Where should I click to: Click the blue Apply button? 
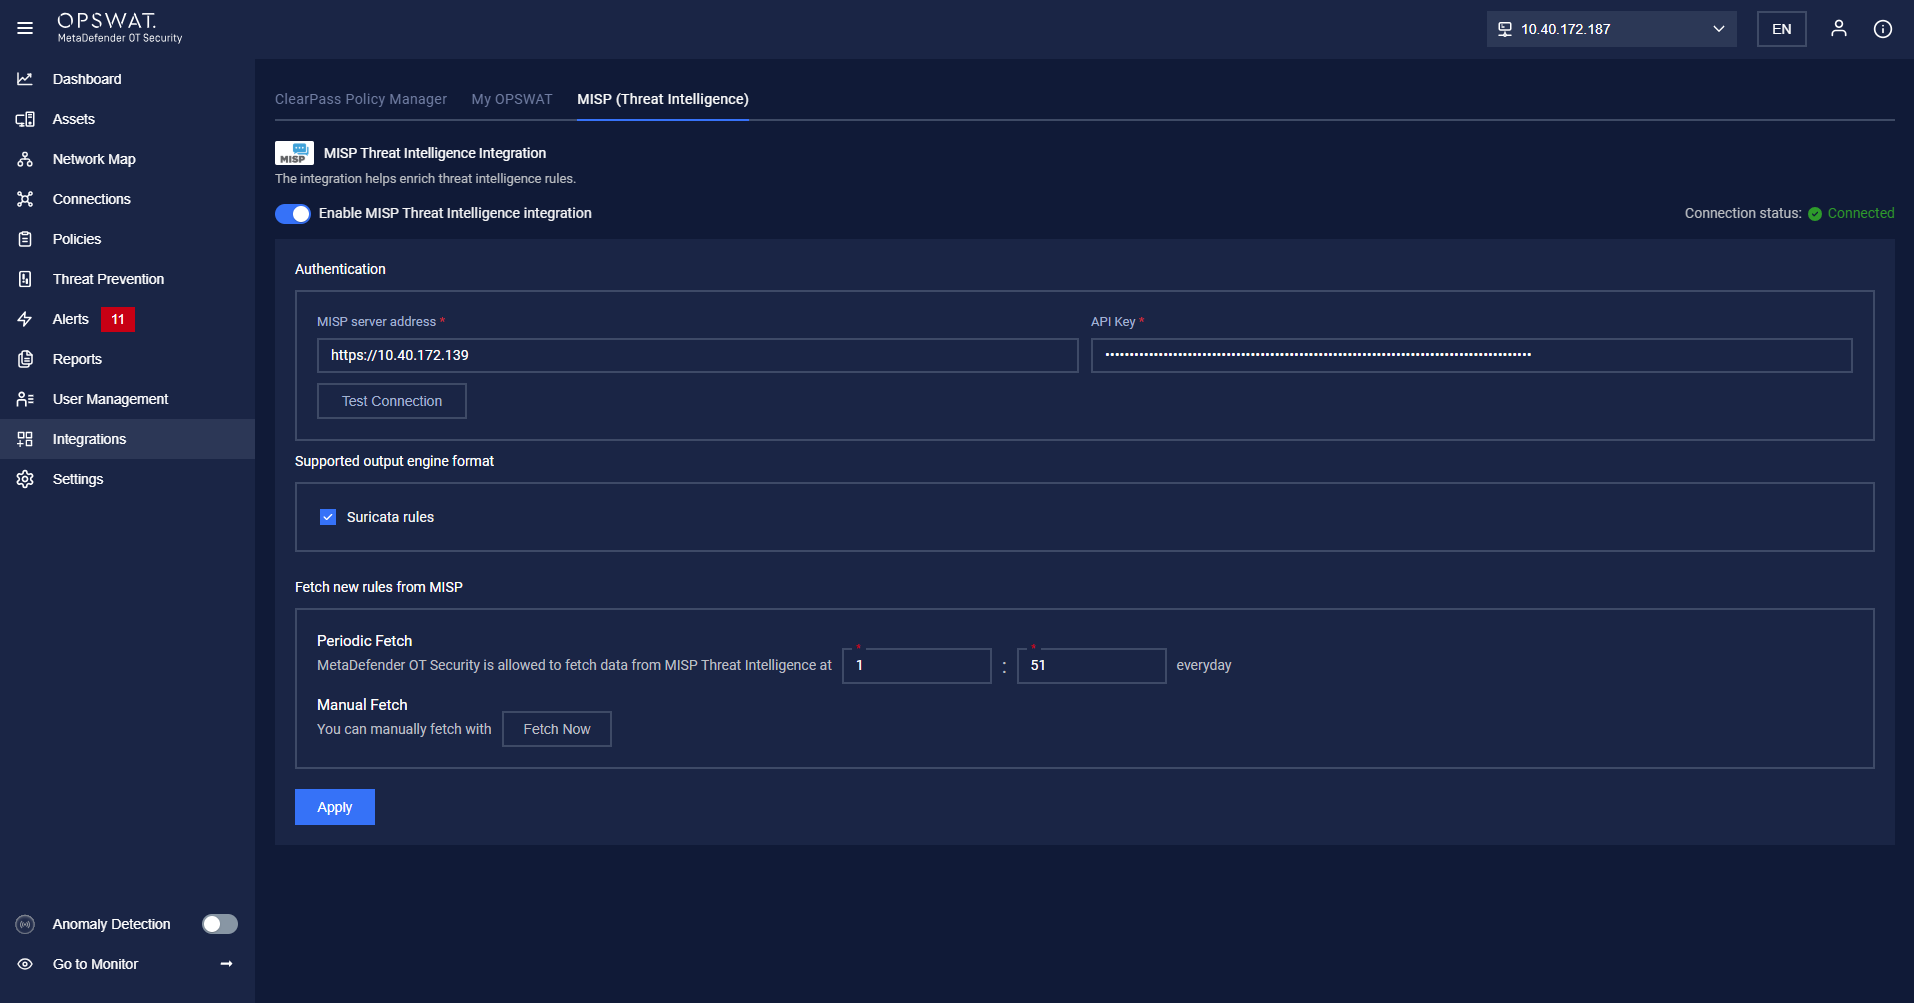(335, 807)
